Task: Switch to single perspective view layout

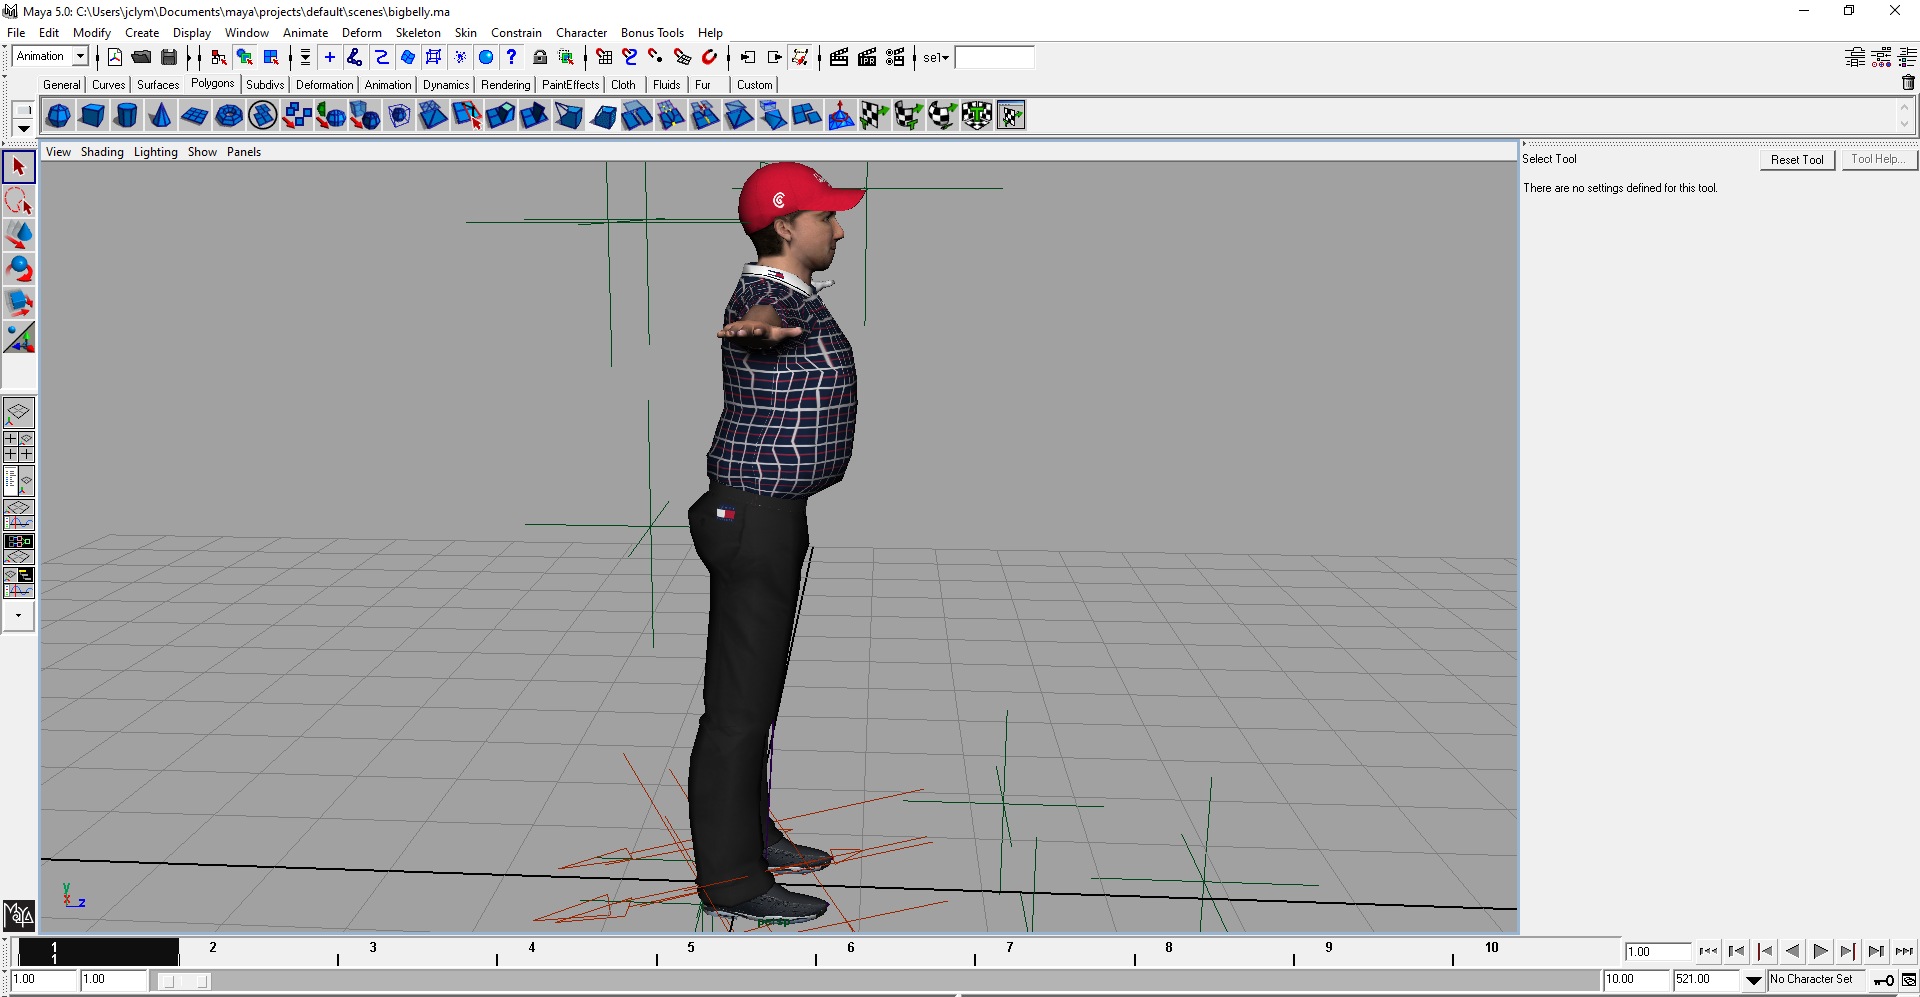Action: click(18, 412)
